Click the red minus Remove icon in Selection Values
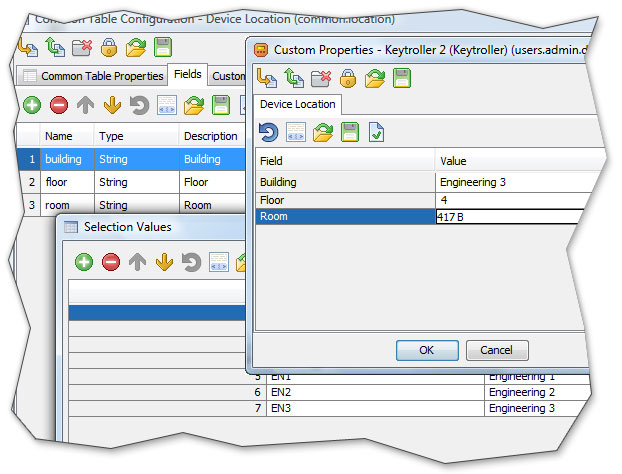 (x=111, y=262)
